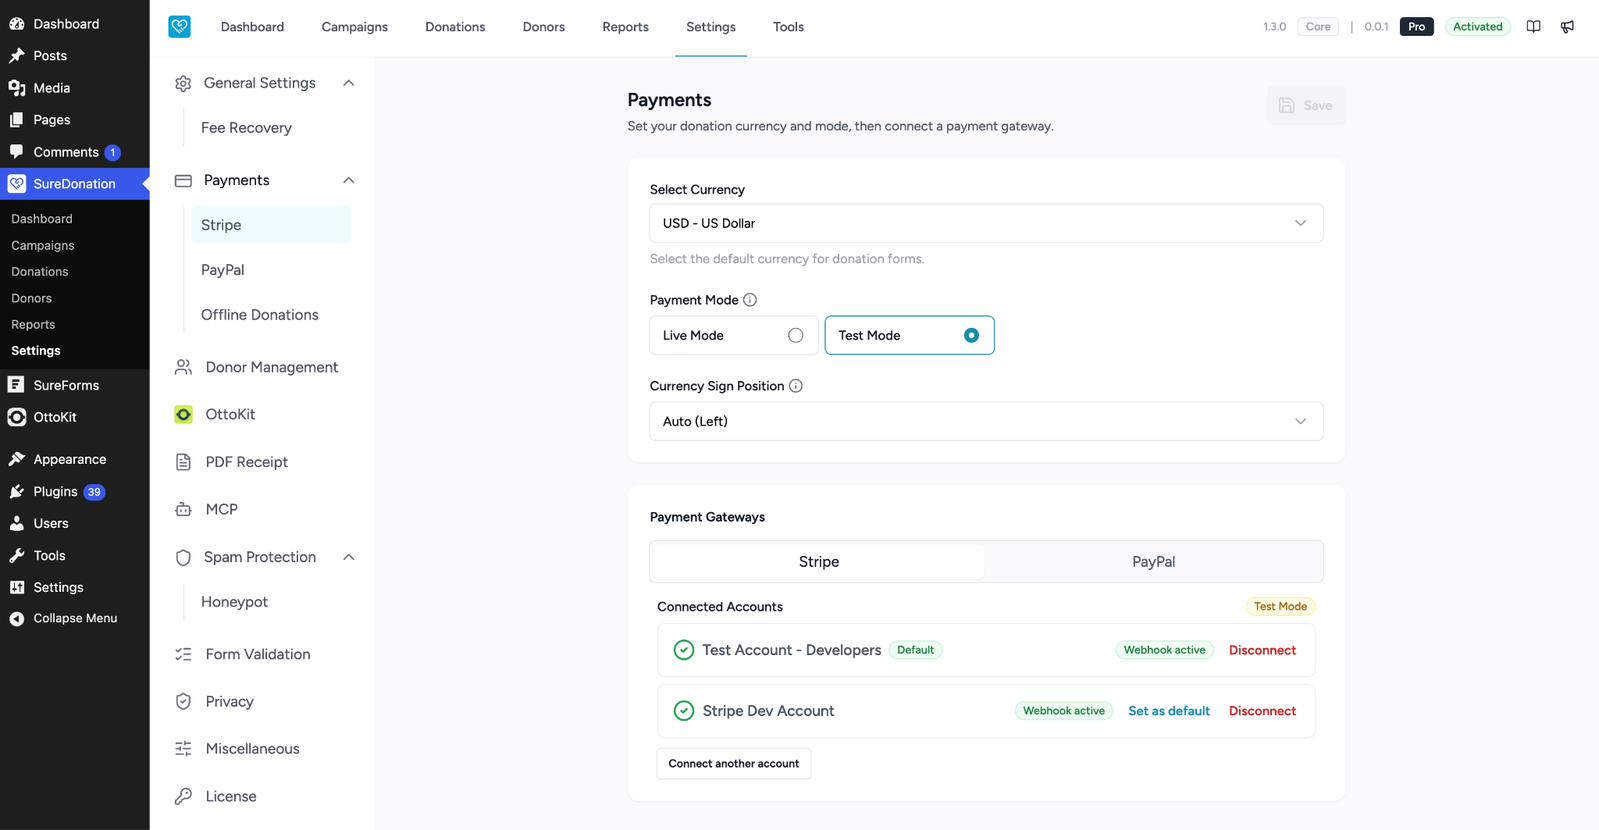Click the Posts pushpin icon
The image size is (1599, 830).
(17, 56)
